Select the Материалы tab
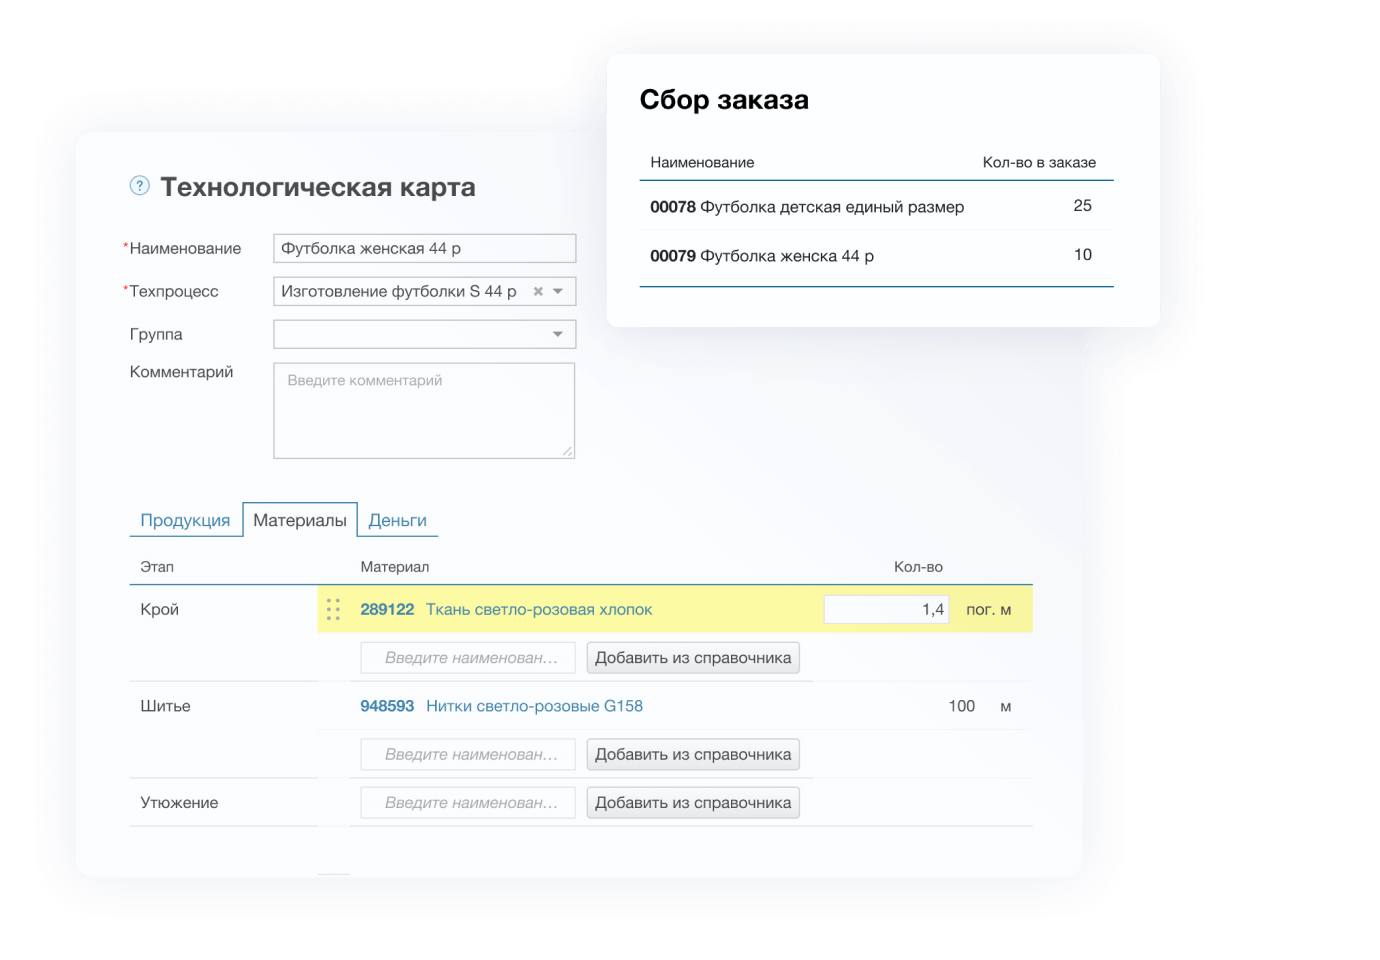 click(x=300, y=520)
